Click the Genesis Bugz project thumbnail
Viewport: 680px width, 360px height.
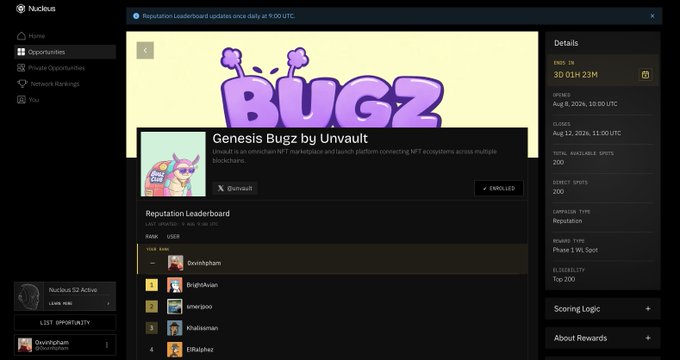pos(173,164)
